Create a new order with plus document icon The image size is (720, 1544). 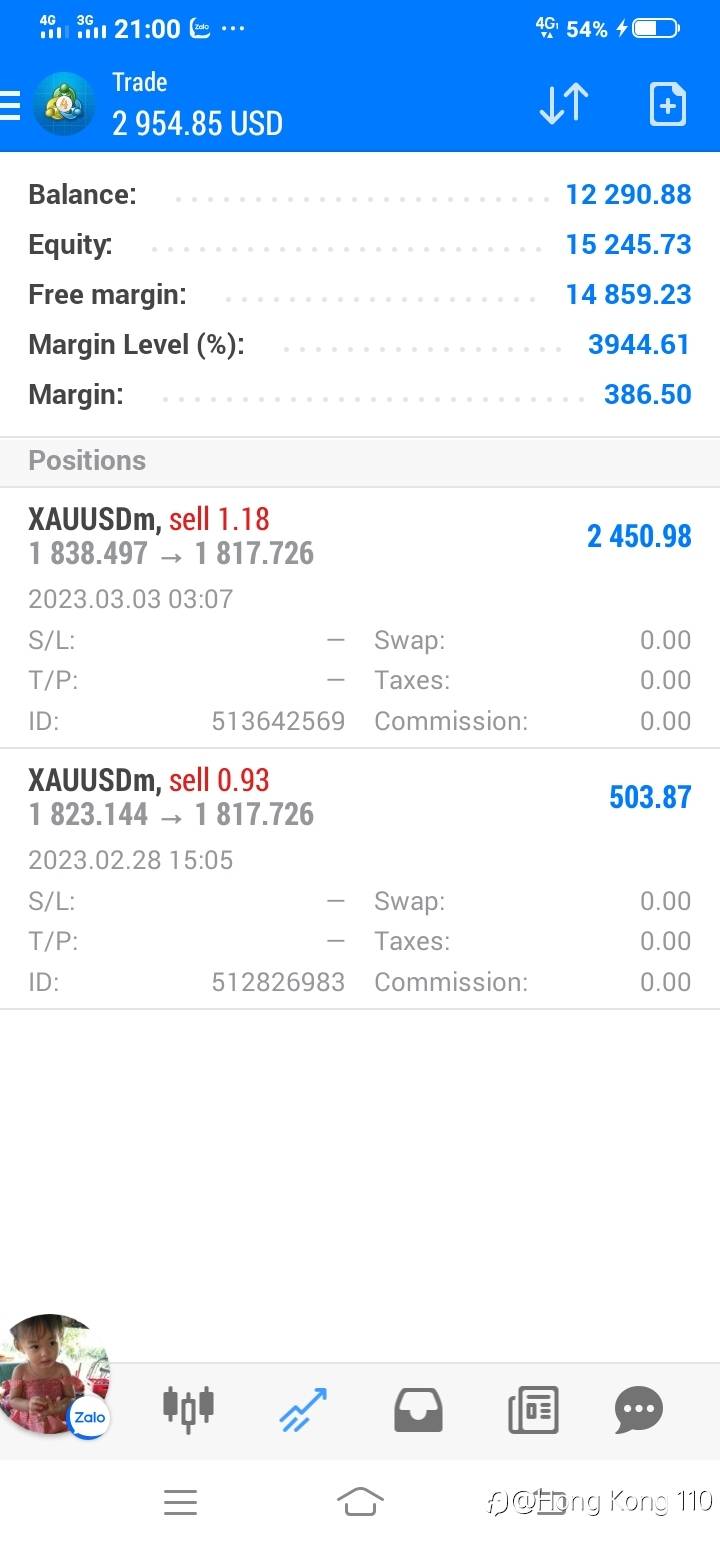click(x=667, y=104)
